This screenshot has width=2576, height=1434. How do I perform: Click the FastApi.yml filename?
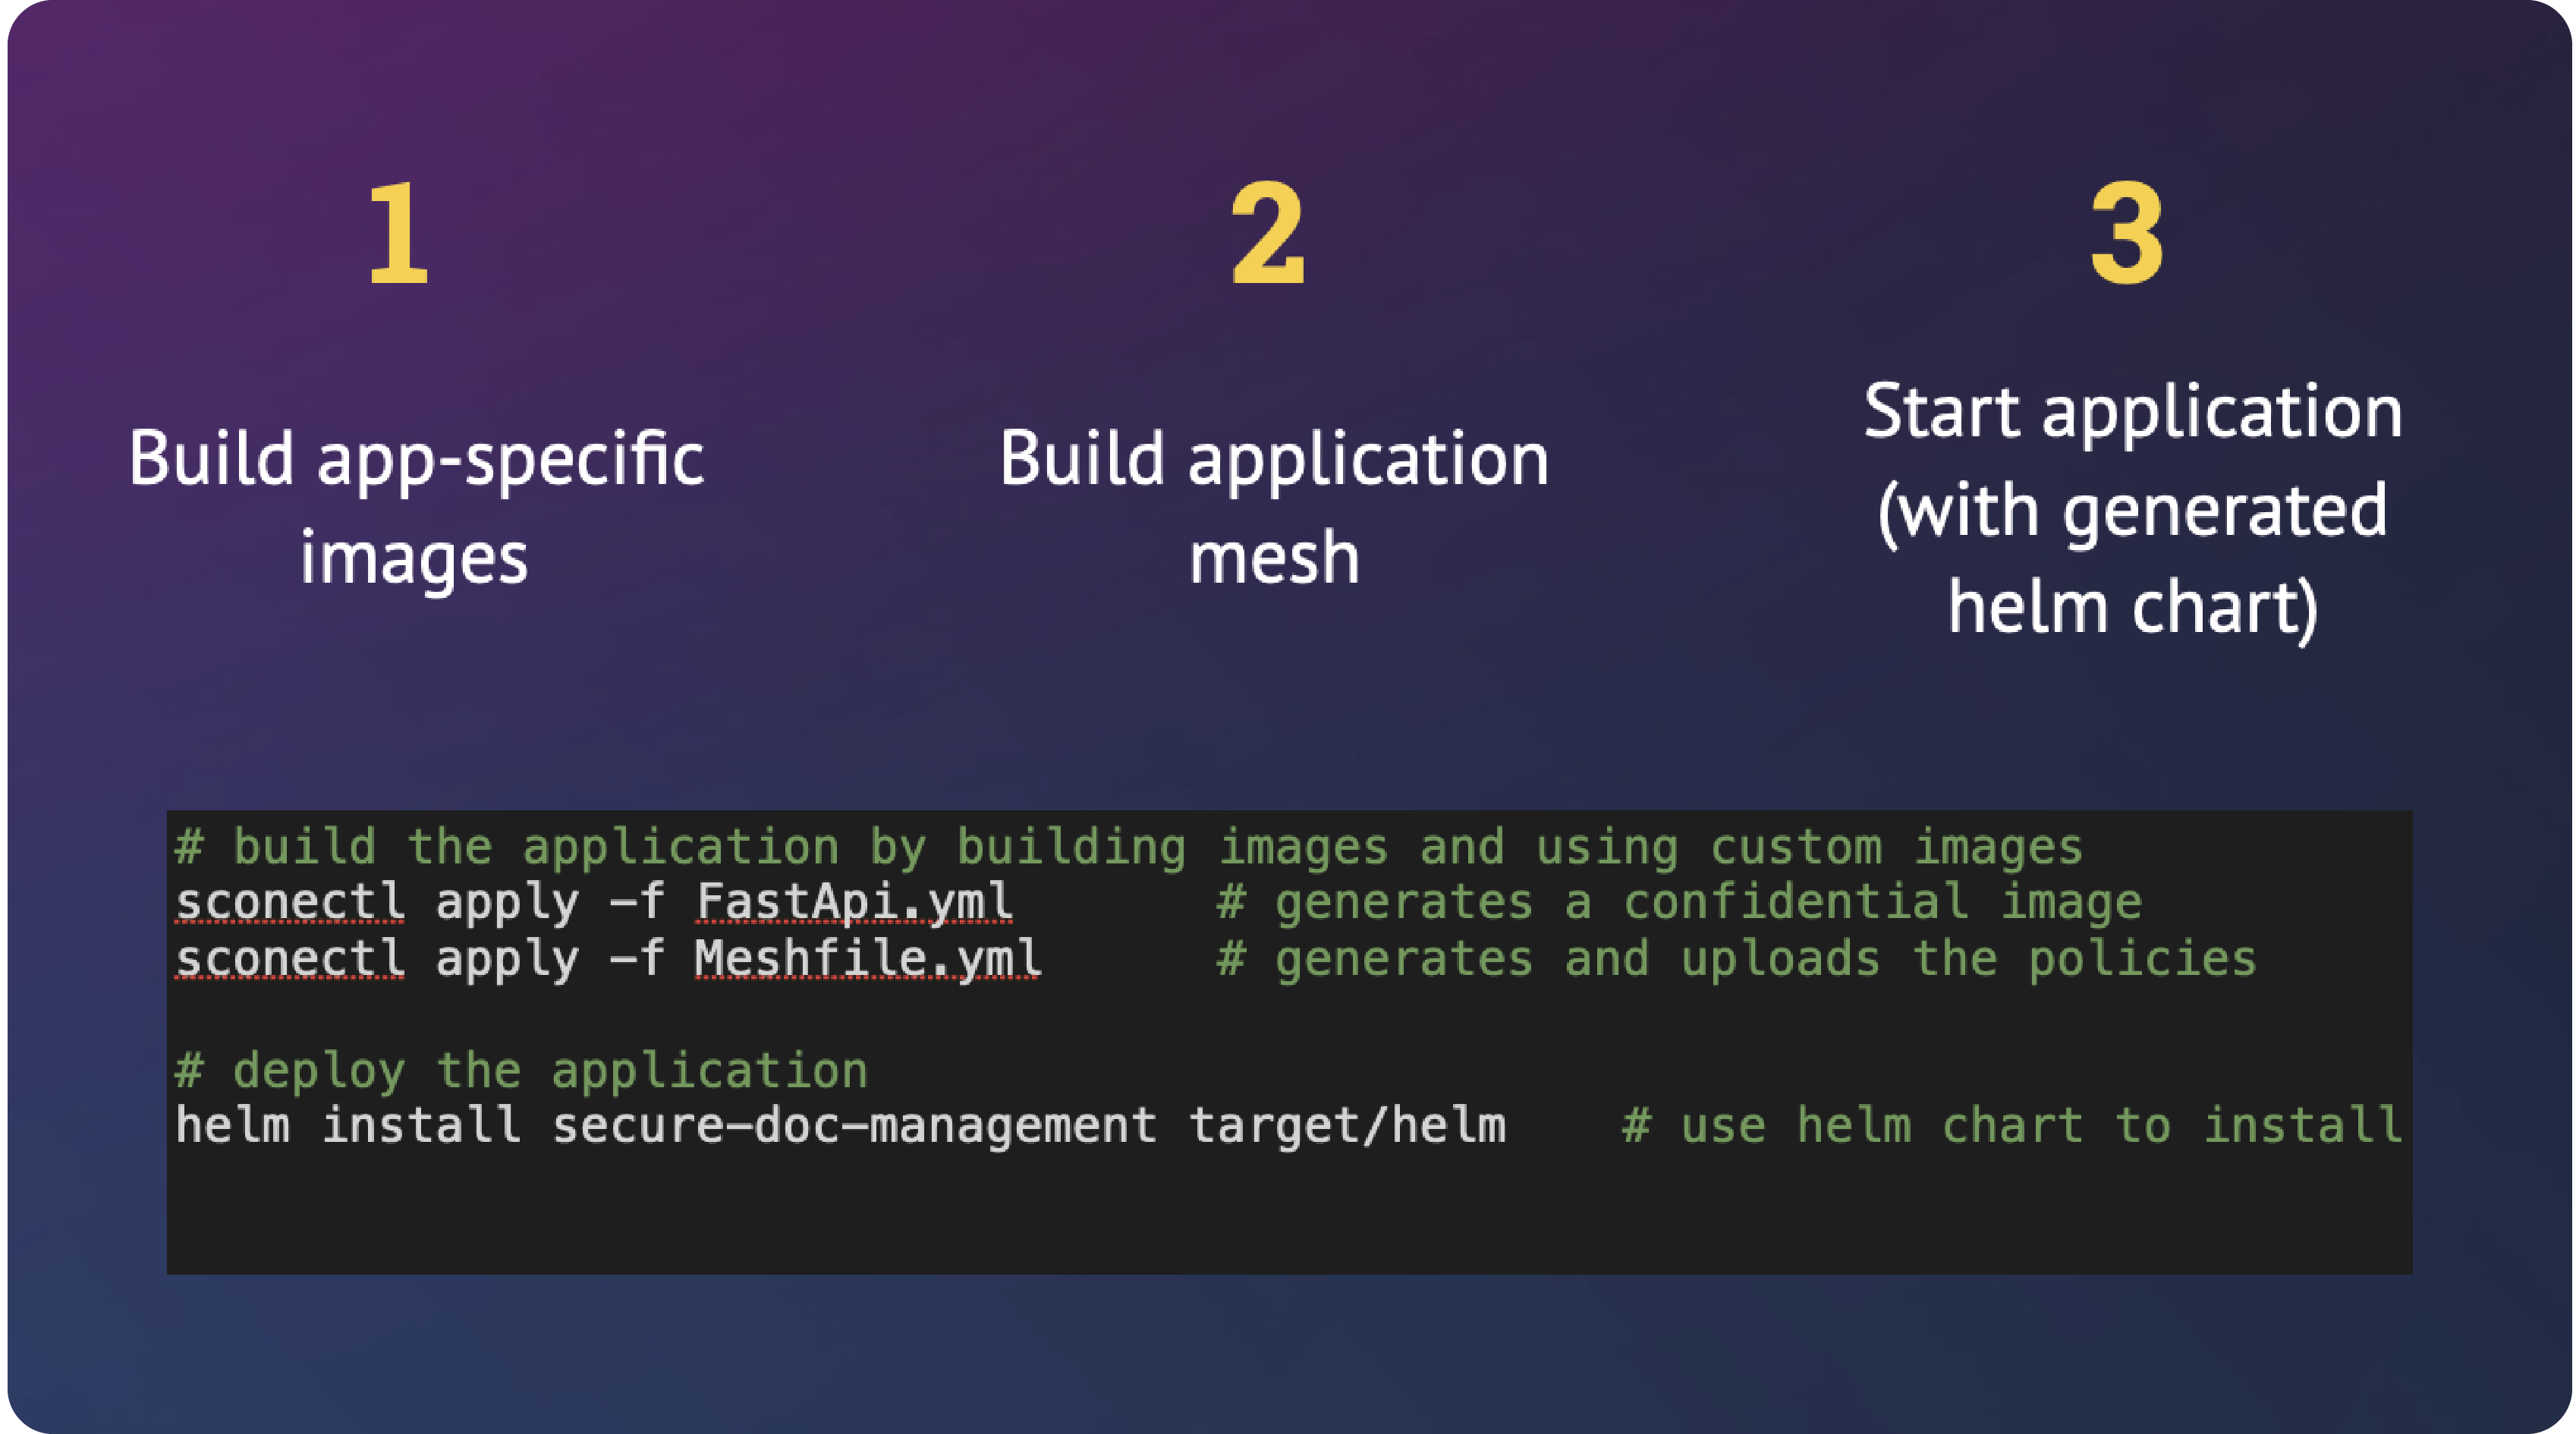853,902
